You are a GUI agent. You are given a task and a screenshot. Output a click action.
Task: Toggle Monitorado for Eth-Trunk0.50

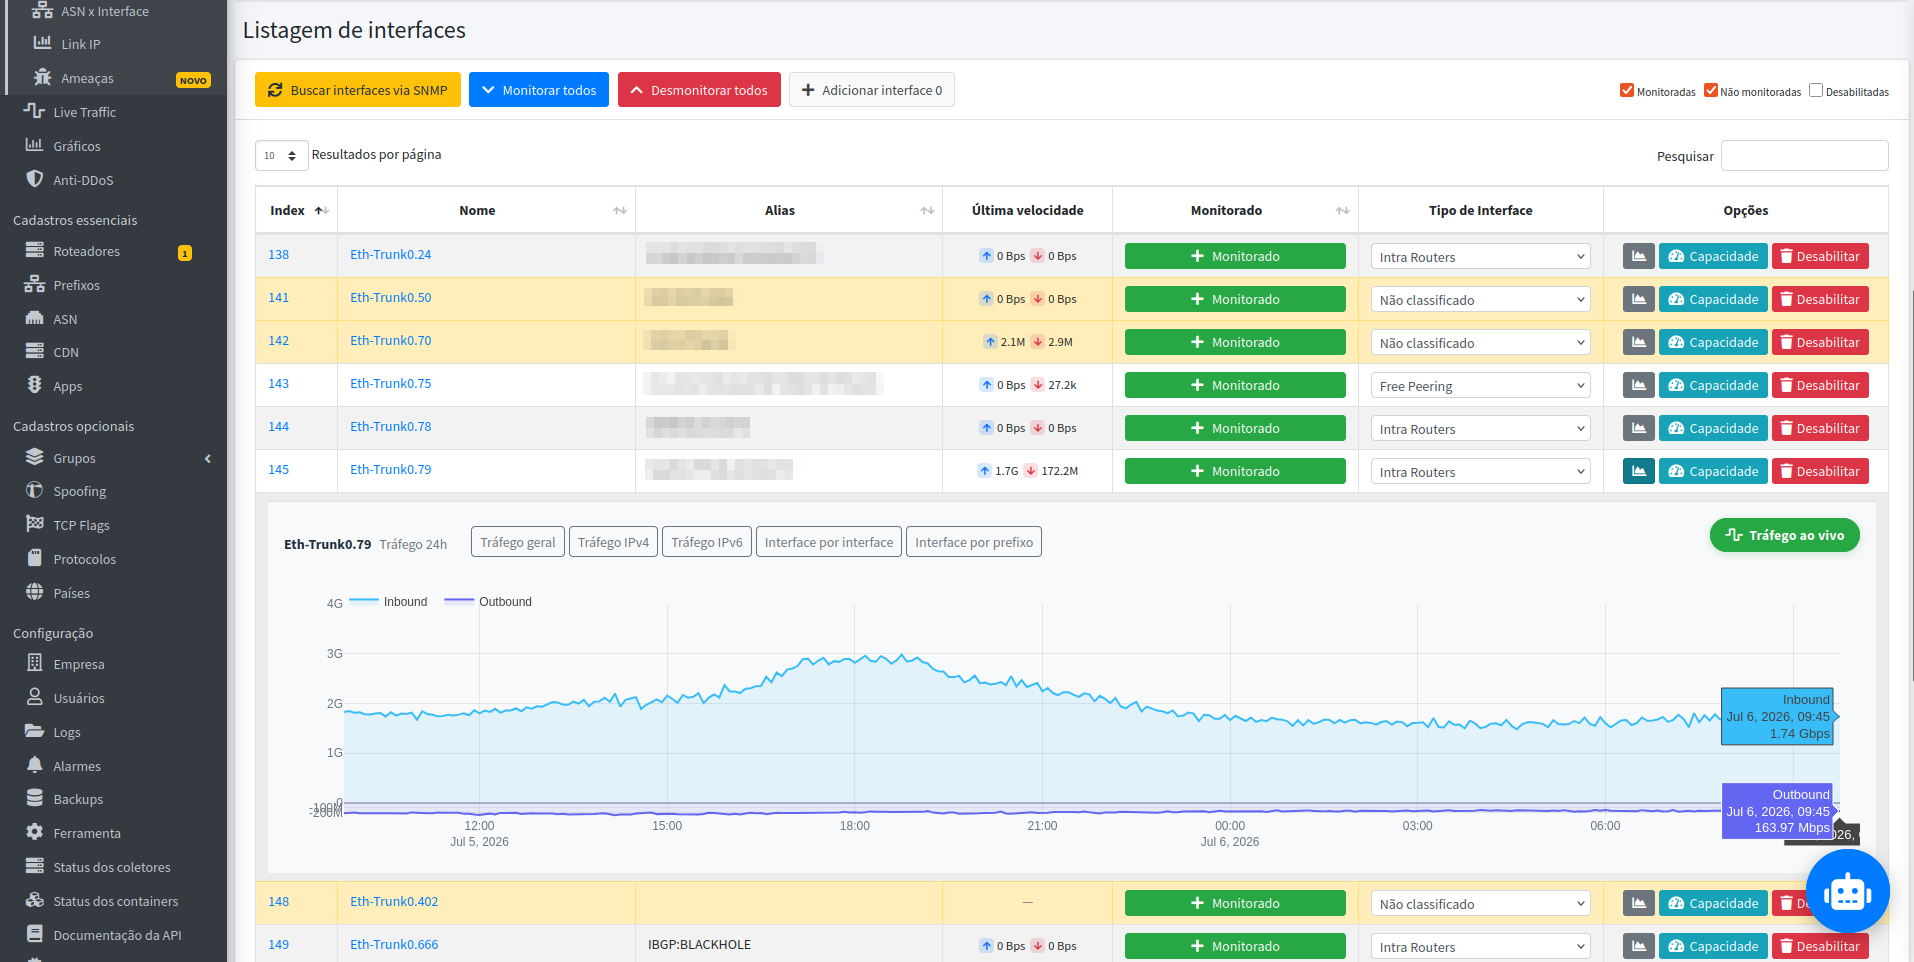(1235, 299)
